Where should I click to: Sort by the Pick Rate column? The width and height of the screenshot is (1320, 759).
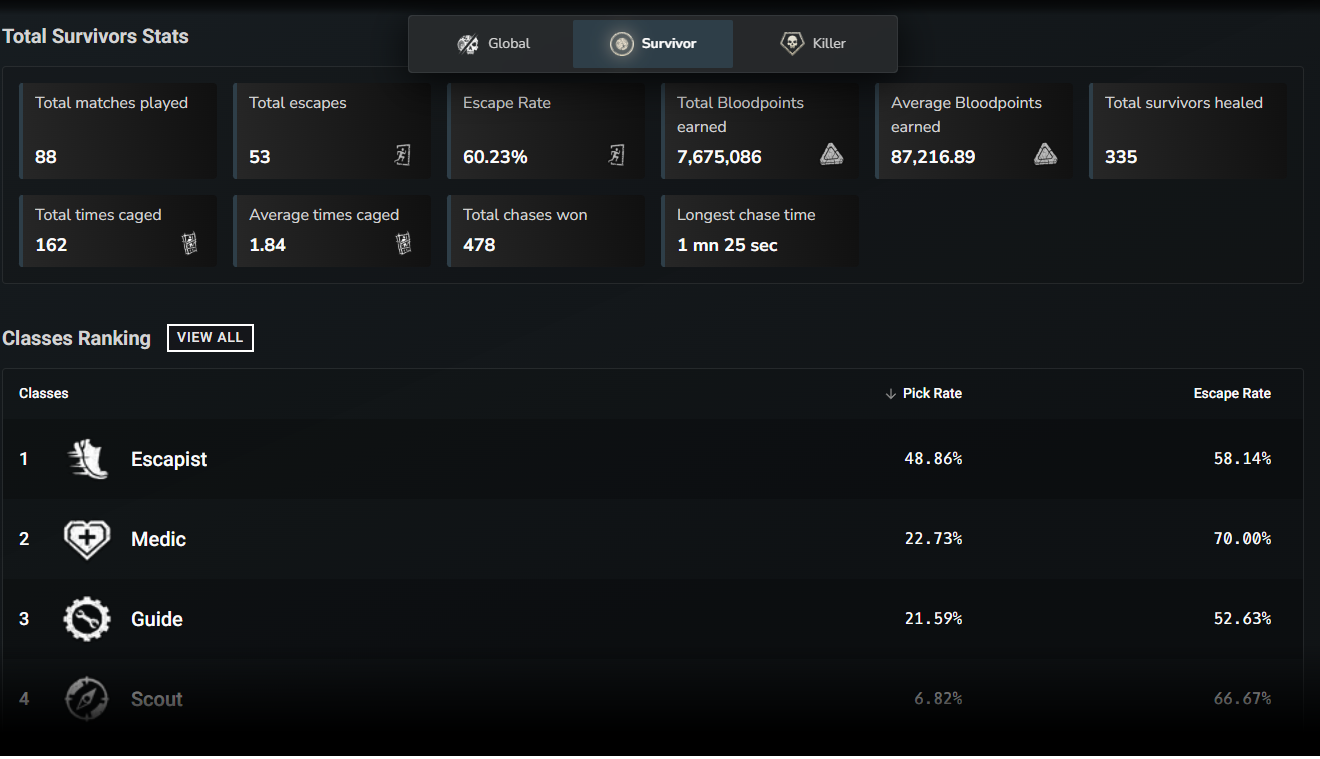pyautogui.click(x=932, y=394)
